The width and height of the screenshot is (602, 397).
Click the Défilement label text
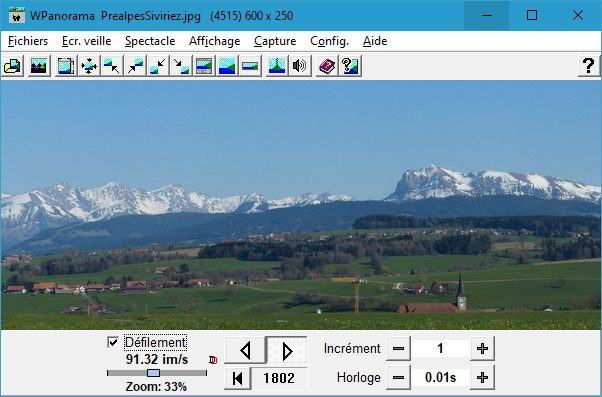[x=155, y=342]
